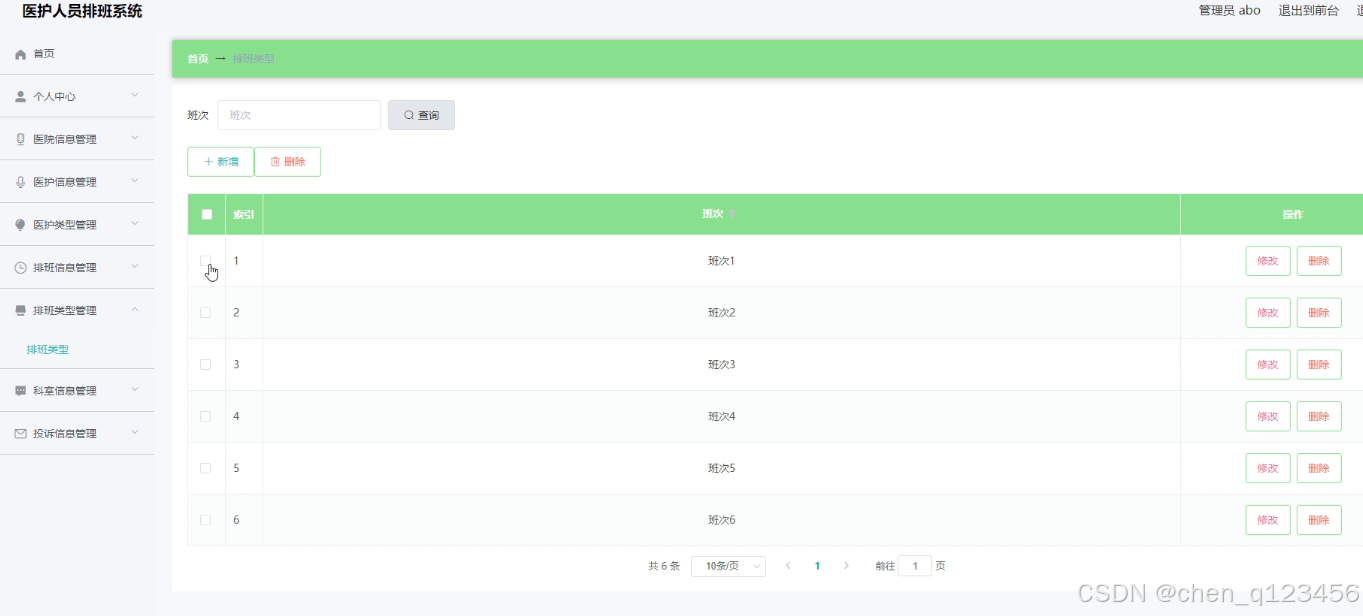The width and height of the screenshot is (1363, 616).
Task: Toggle the select-all checkbox in table header
Action: point(207,214)
